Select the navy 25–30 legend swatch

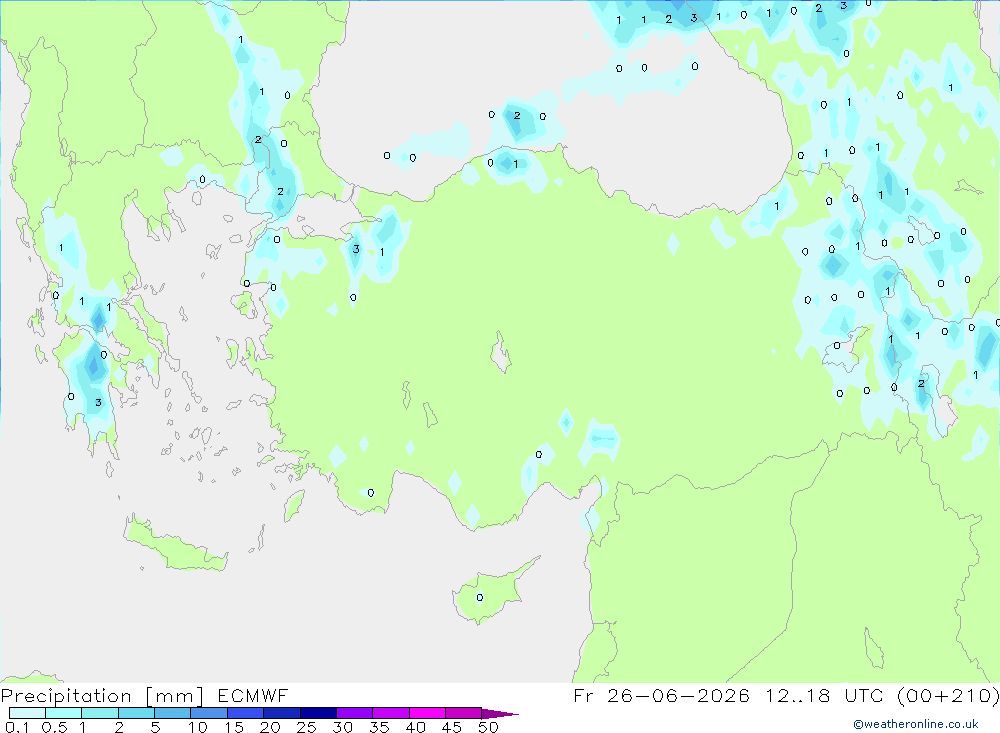[318, 713]
